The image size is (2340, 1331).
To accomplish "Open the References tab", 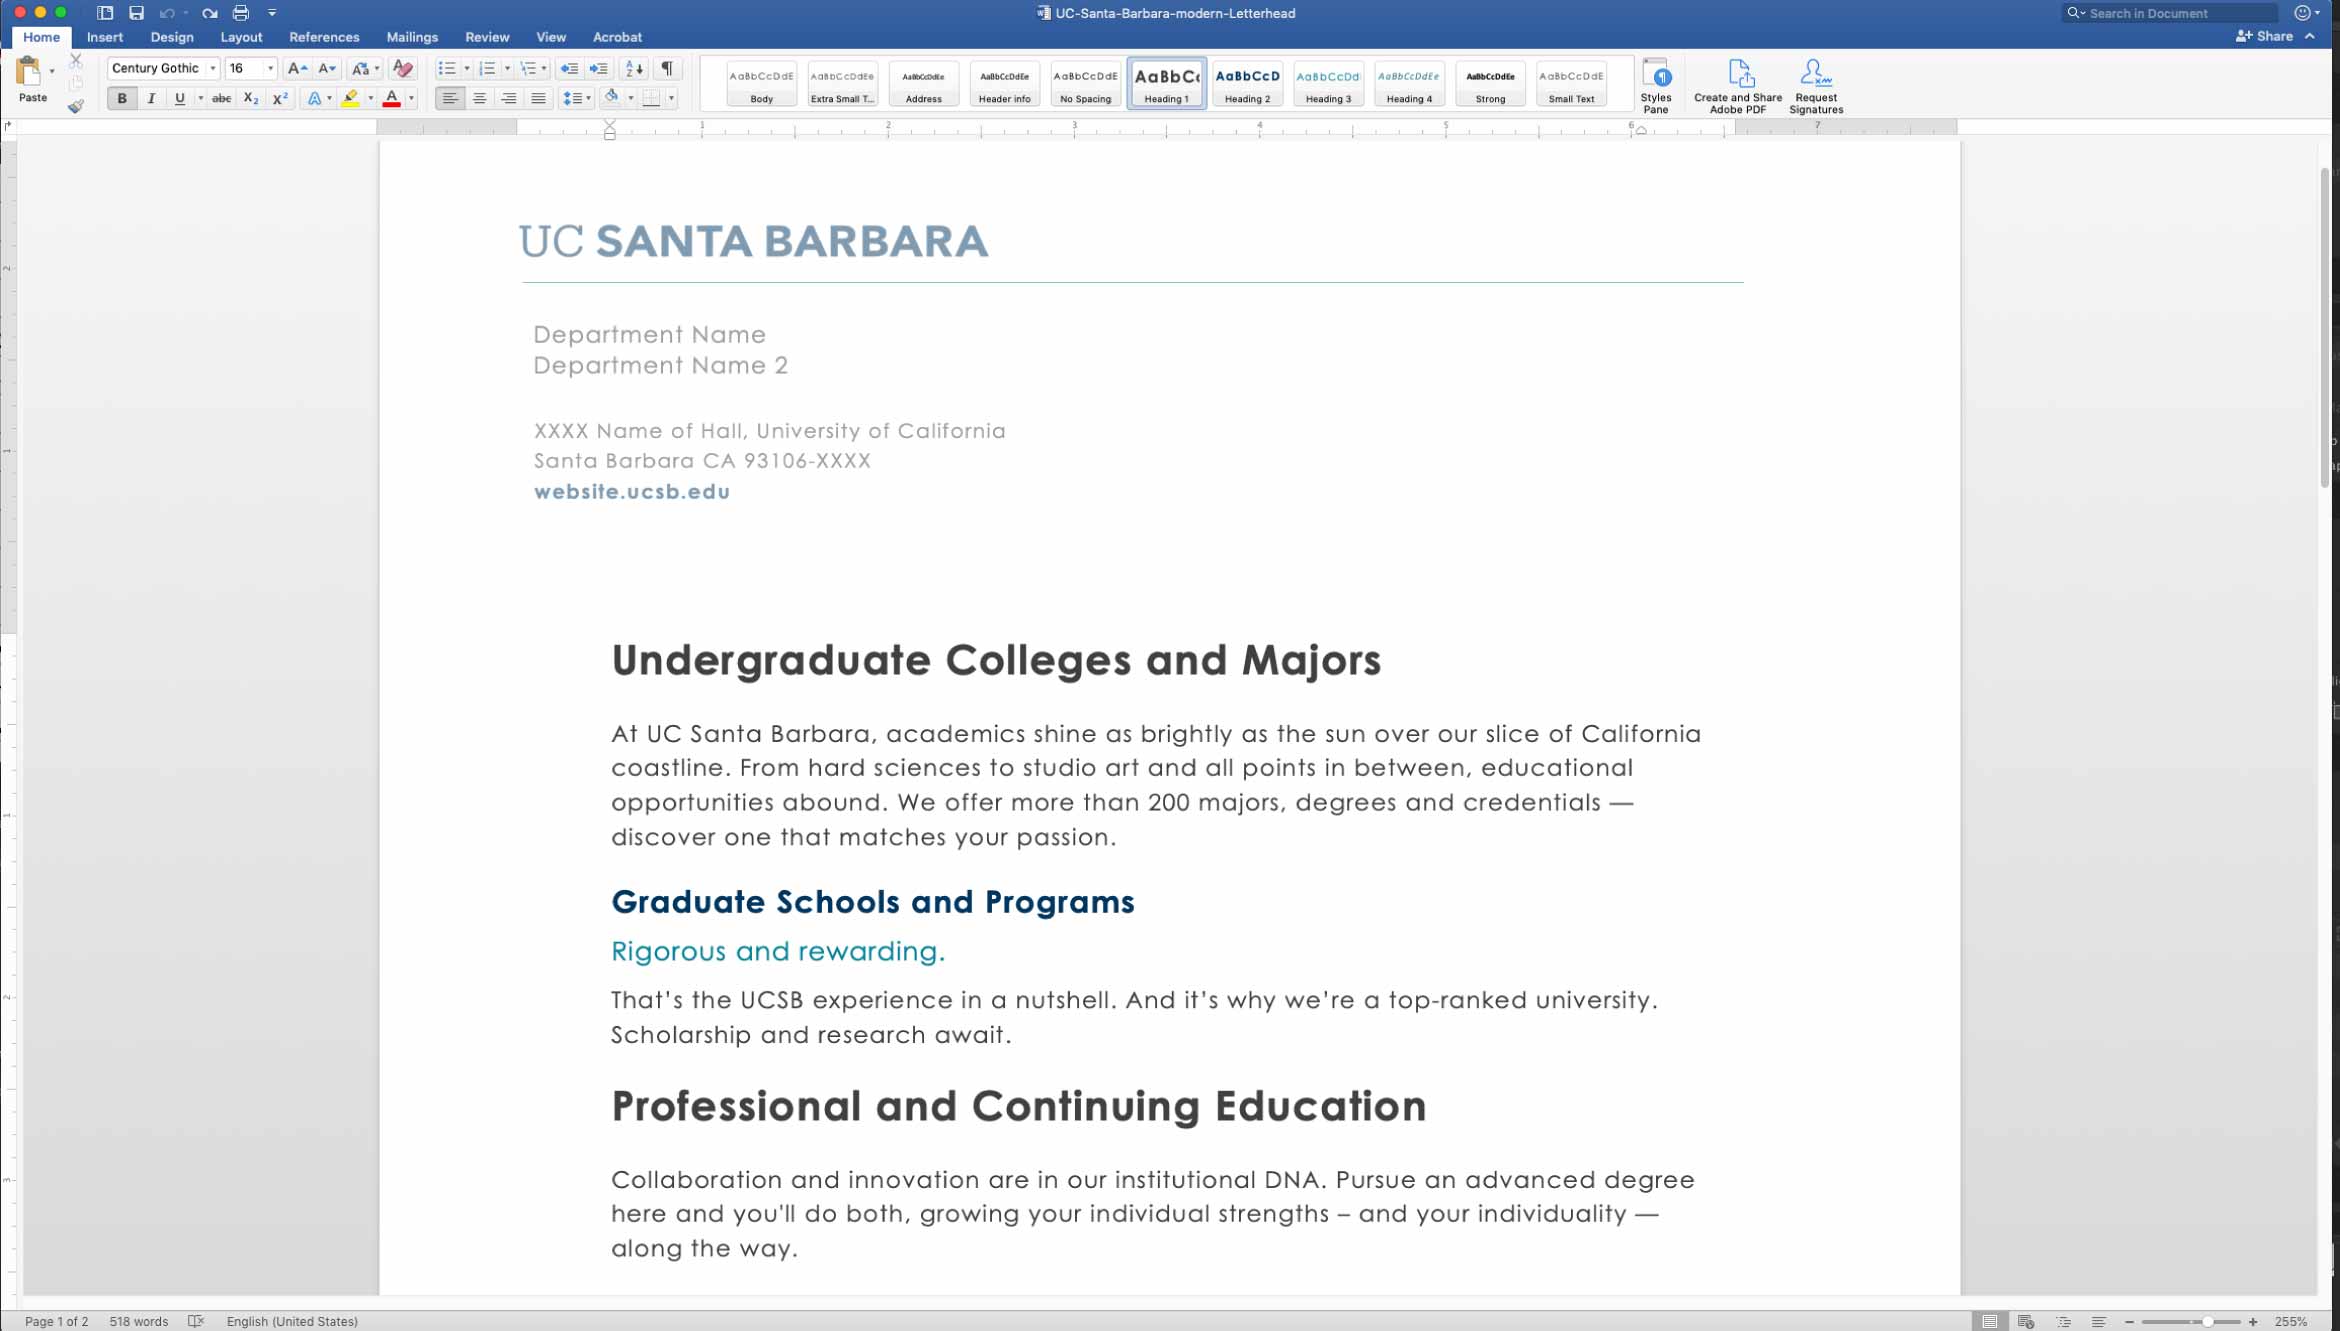I will tap(324, 37).
